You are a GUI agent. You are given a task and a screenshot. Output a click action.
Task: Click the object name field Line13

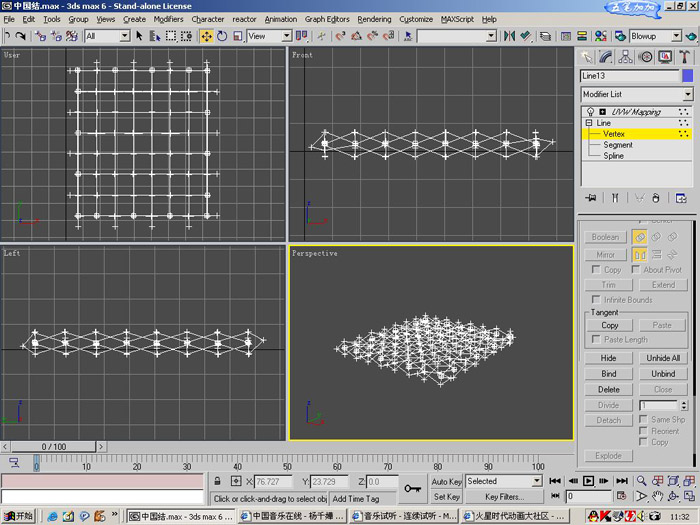tap(630, 75)
